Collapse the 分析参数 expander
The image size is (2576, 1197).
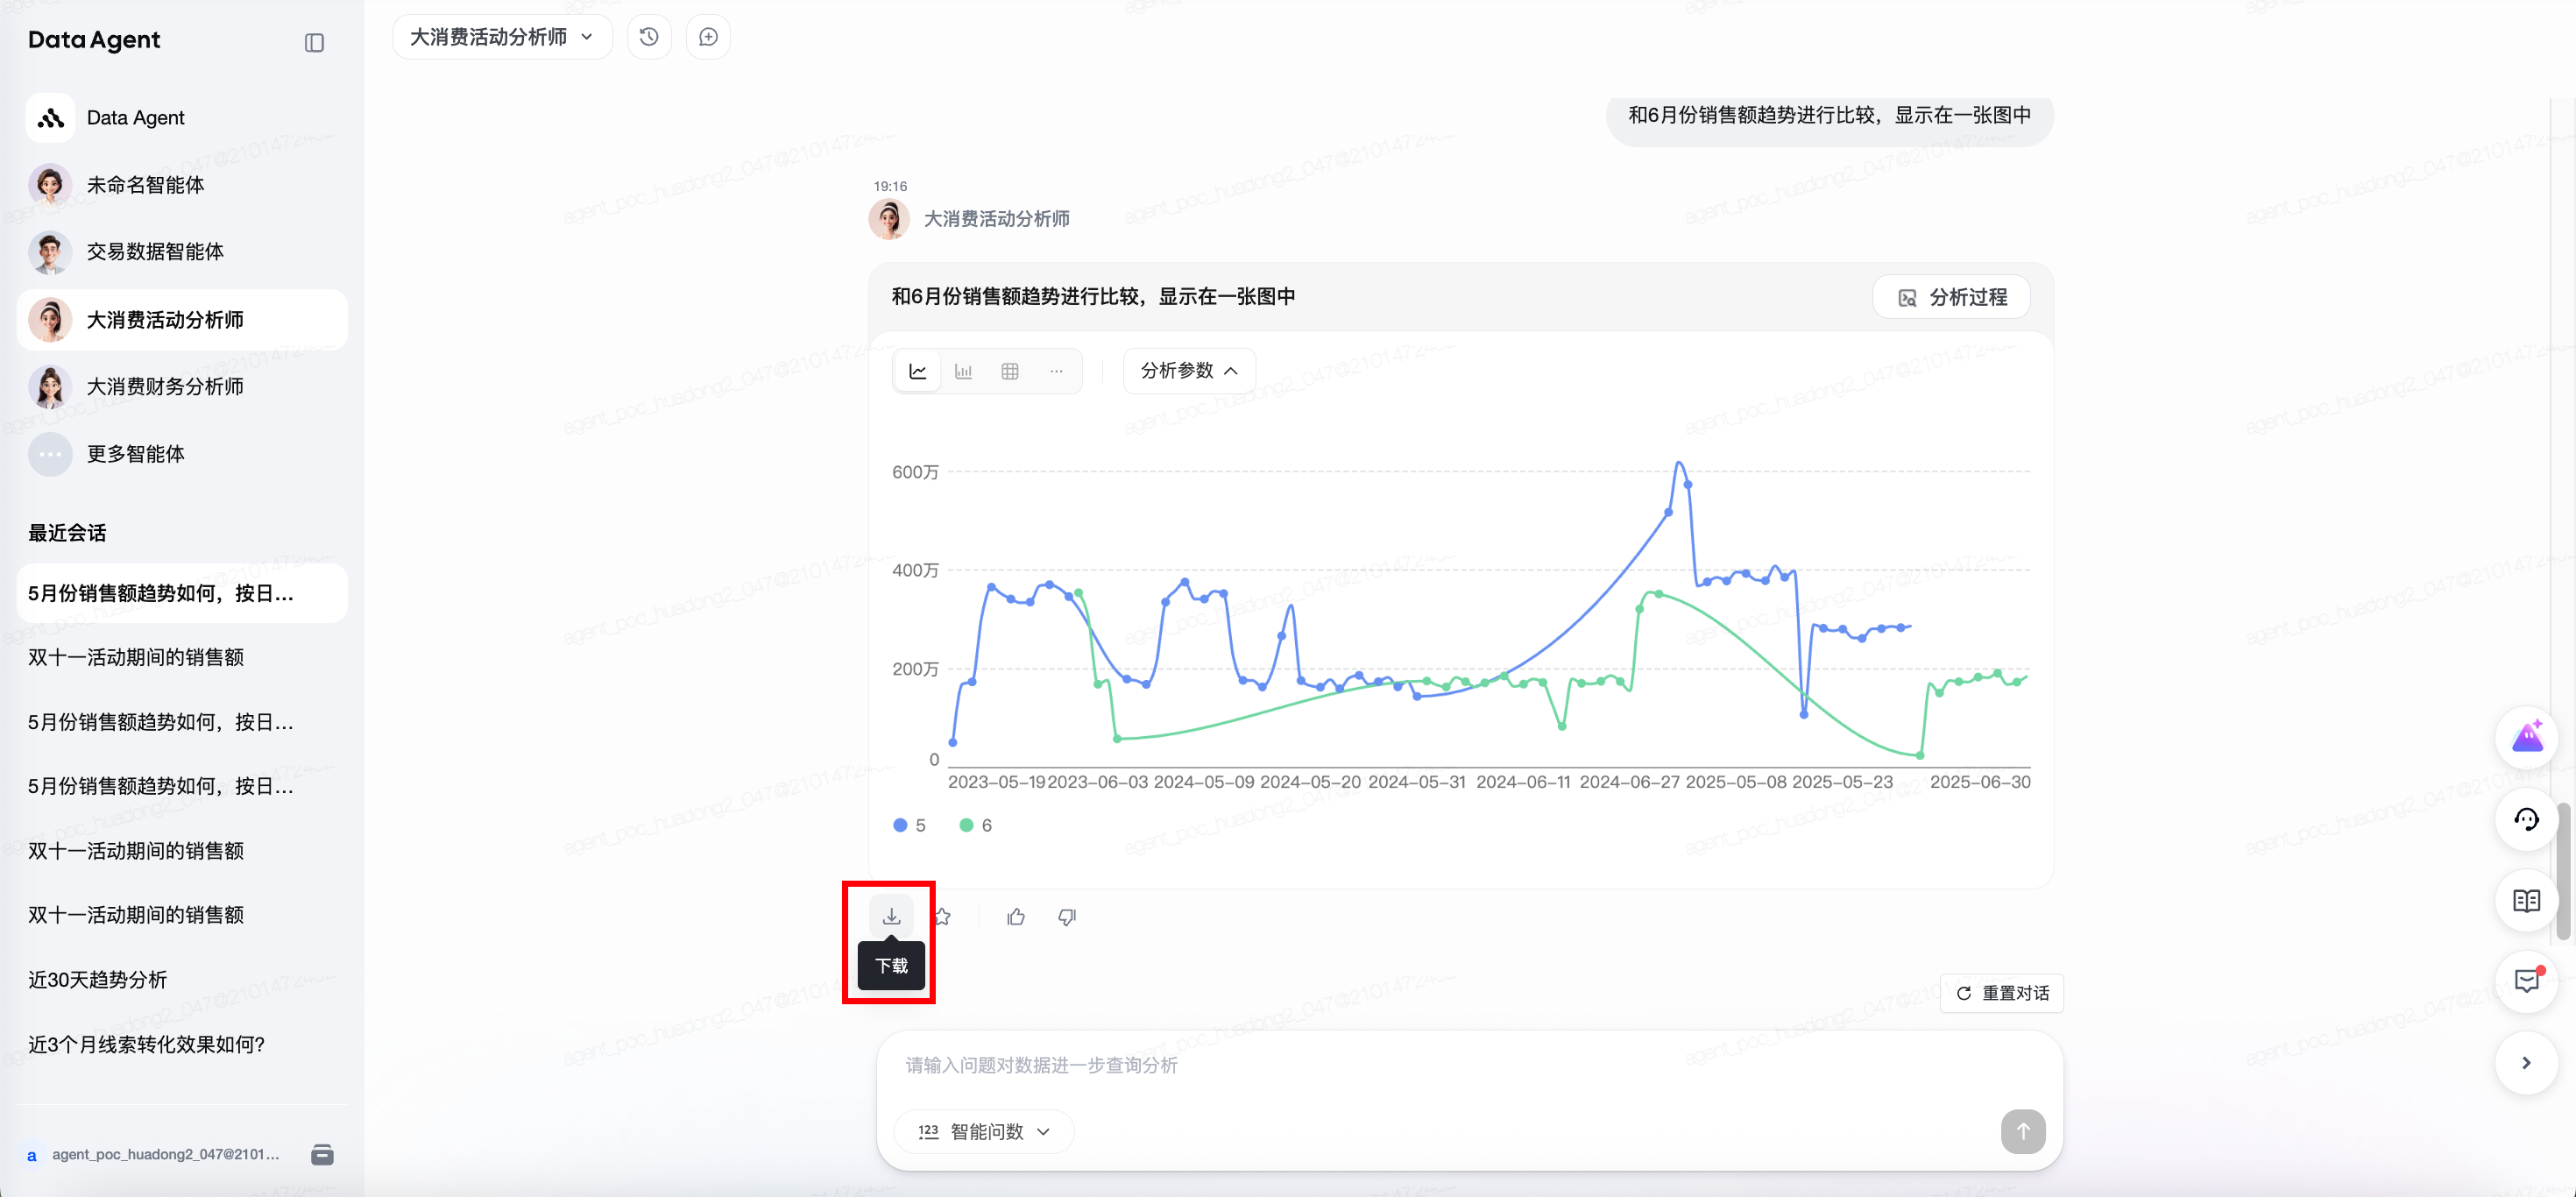(x=1189, y=371)
